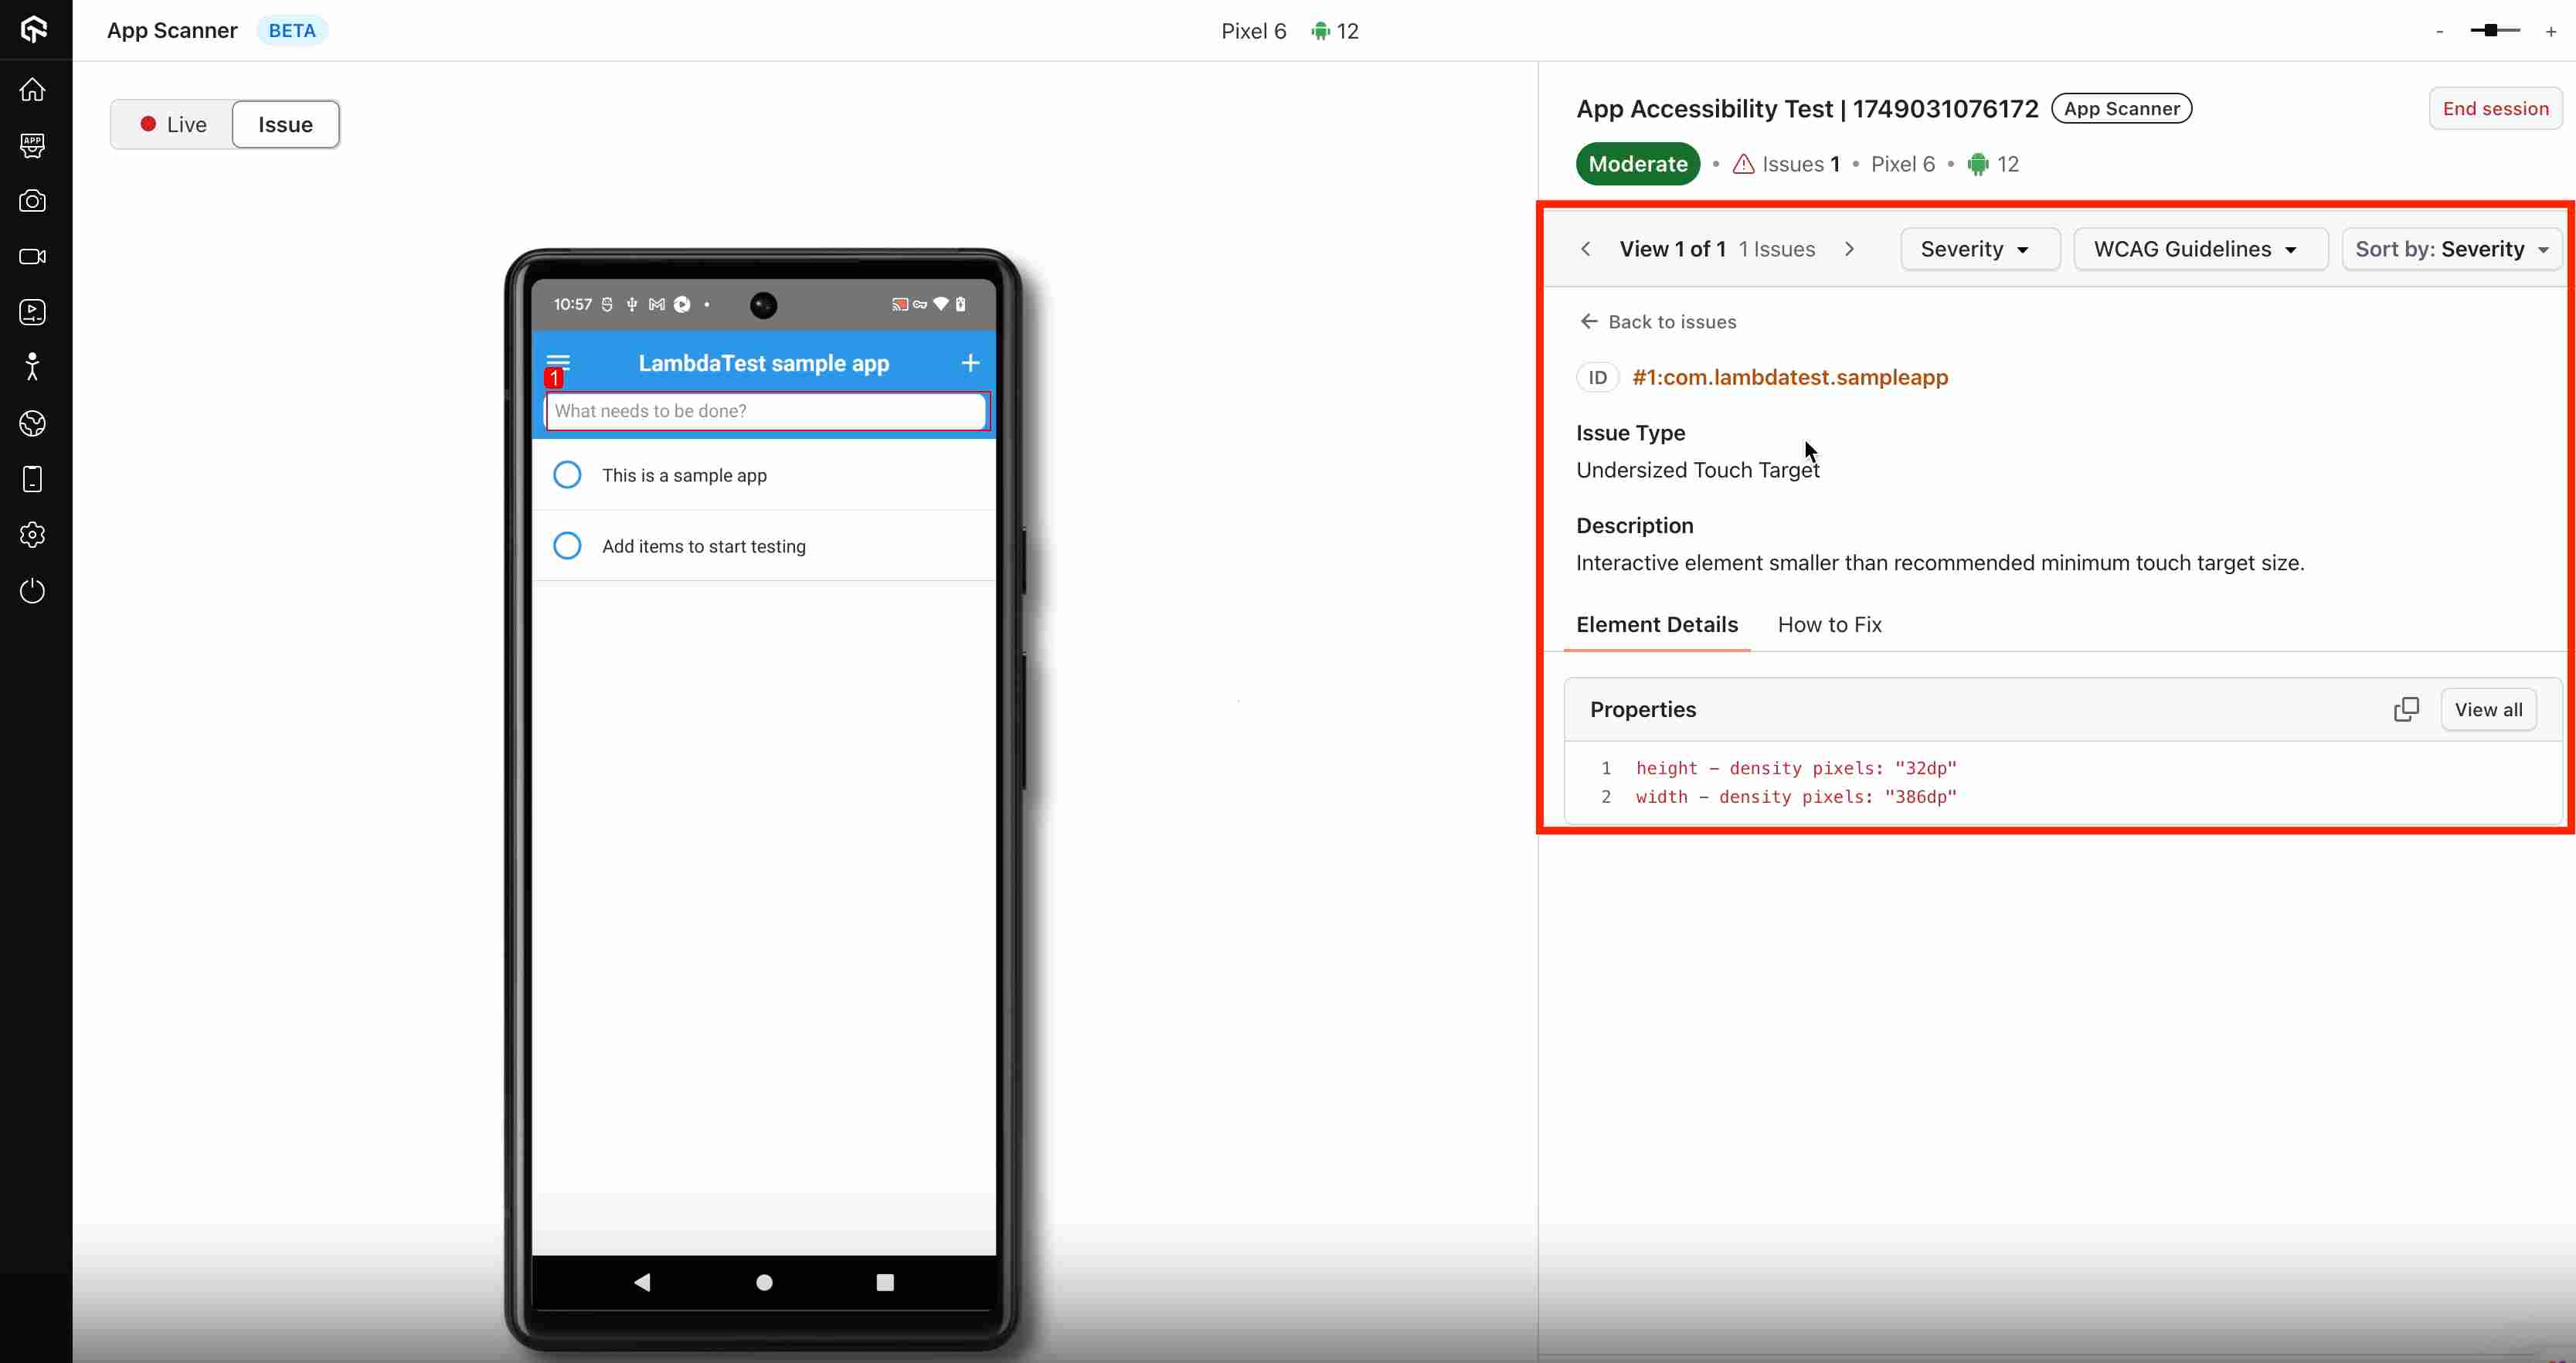Click the End session button

(2495, 108)
